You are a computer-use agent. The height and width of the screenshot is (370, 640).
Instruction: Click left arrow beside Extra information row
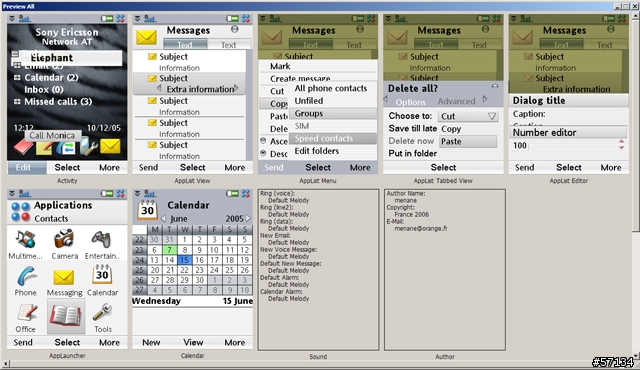(x=159, y=89)
